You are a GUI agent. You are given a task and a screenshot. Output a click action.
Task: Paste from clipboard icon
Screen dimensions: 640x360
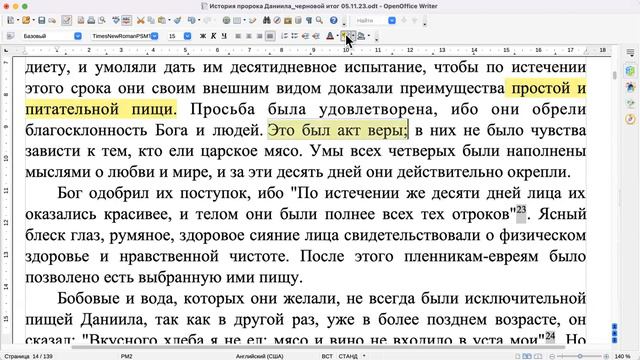point(162,20)
